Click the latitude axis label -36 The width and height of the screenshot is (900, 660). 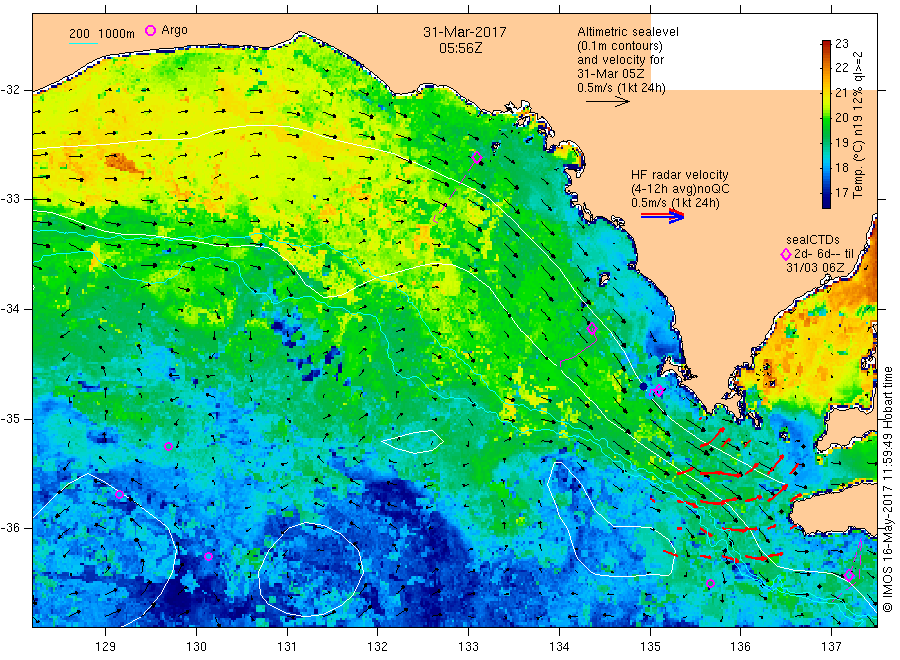11,528
